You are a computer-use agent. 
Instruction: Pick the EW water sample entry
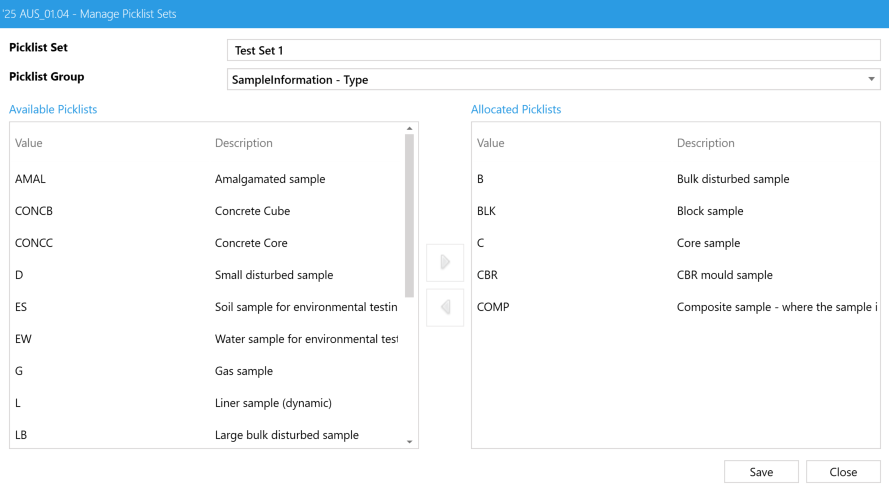(x=206, y=340)
